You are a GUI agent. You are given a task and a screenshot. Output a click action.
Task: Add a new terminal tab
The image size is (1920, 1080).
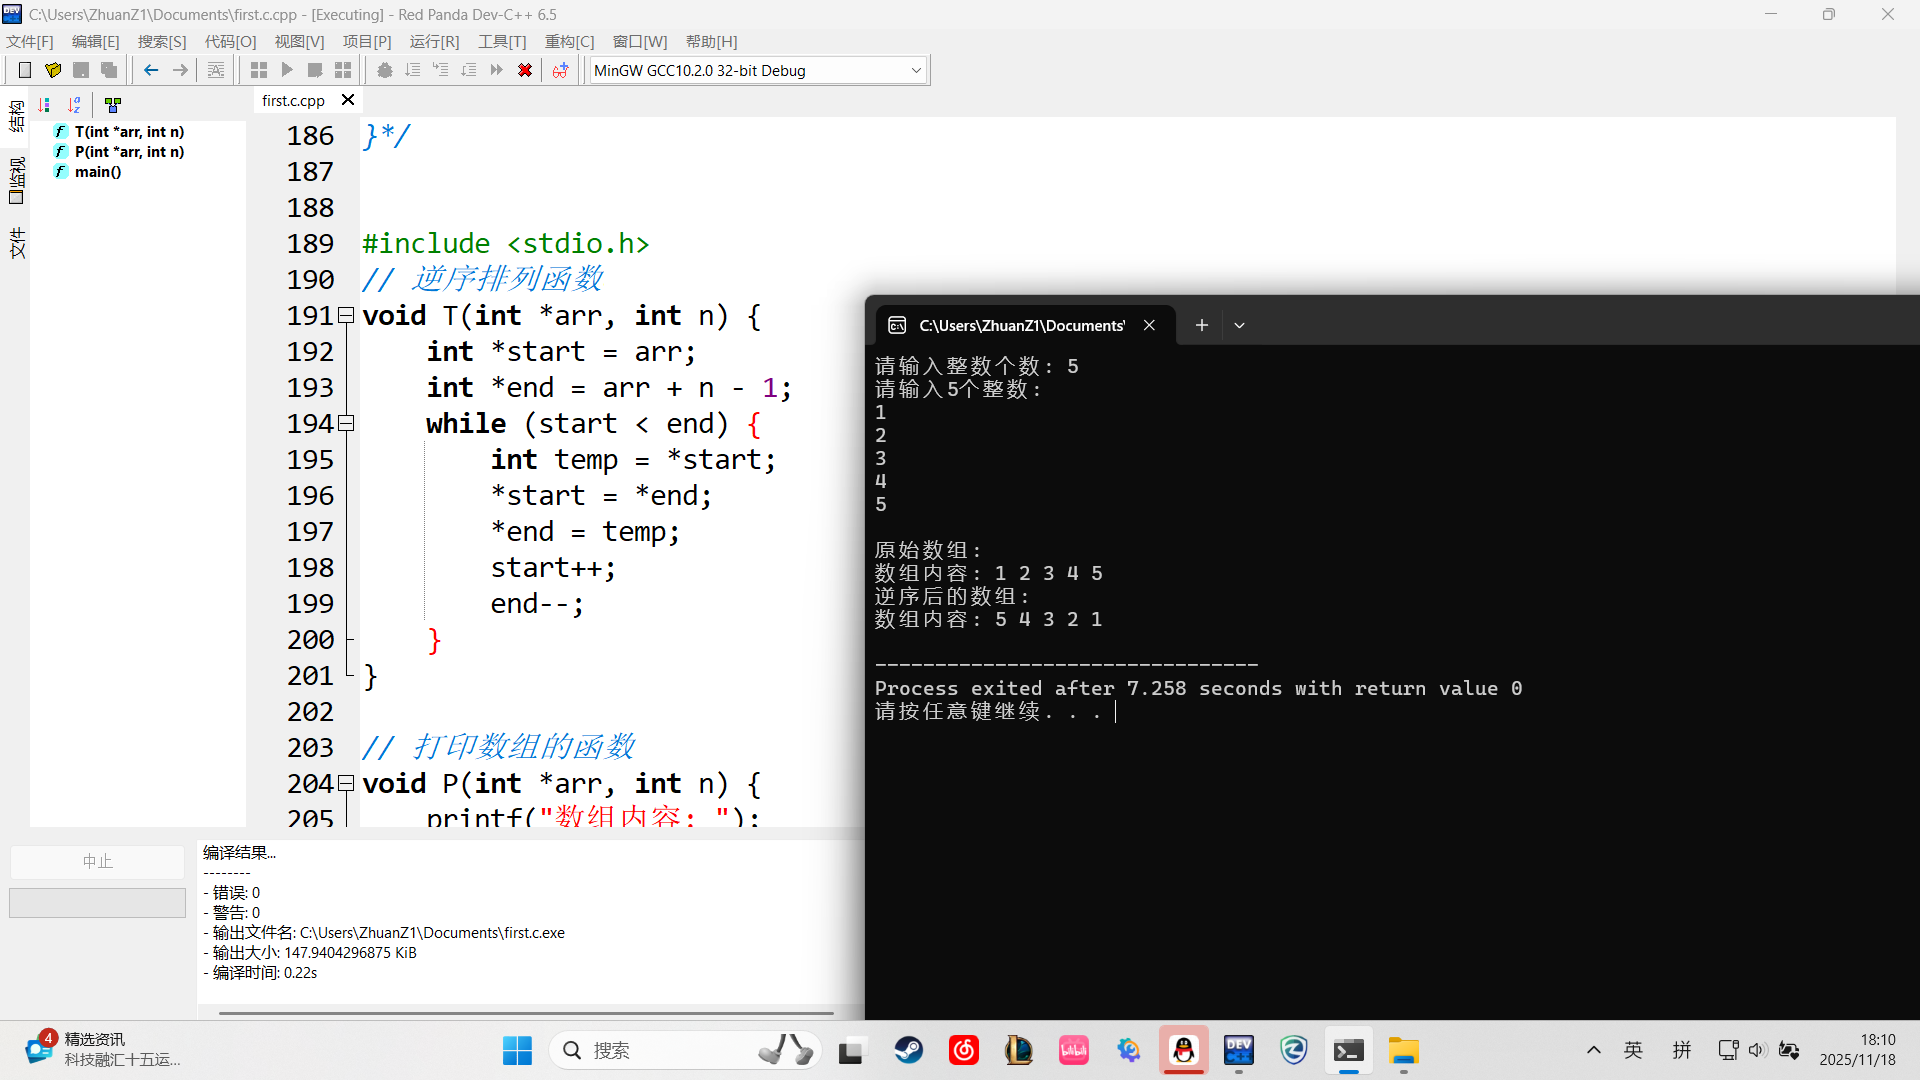[1201, 325]
